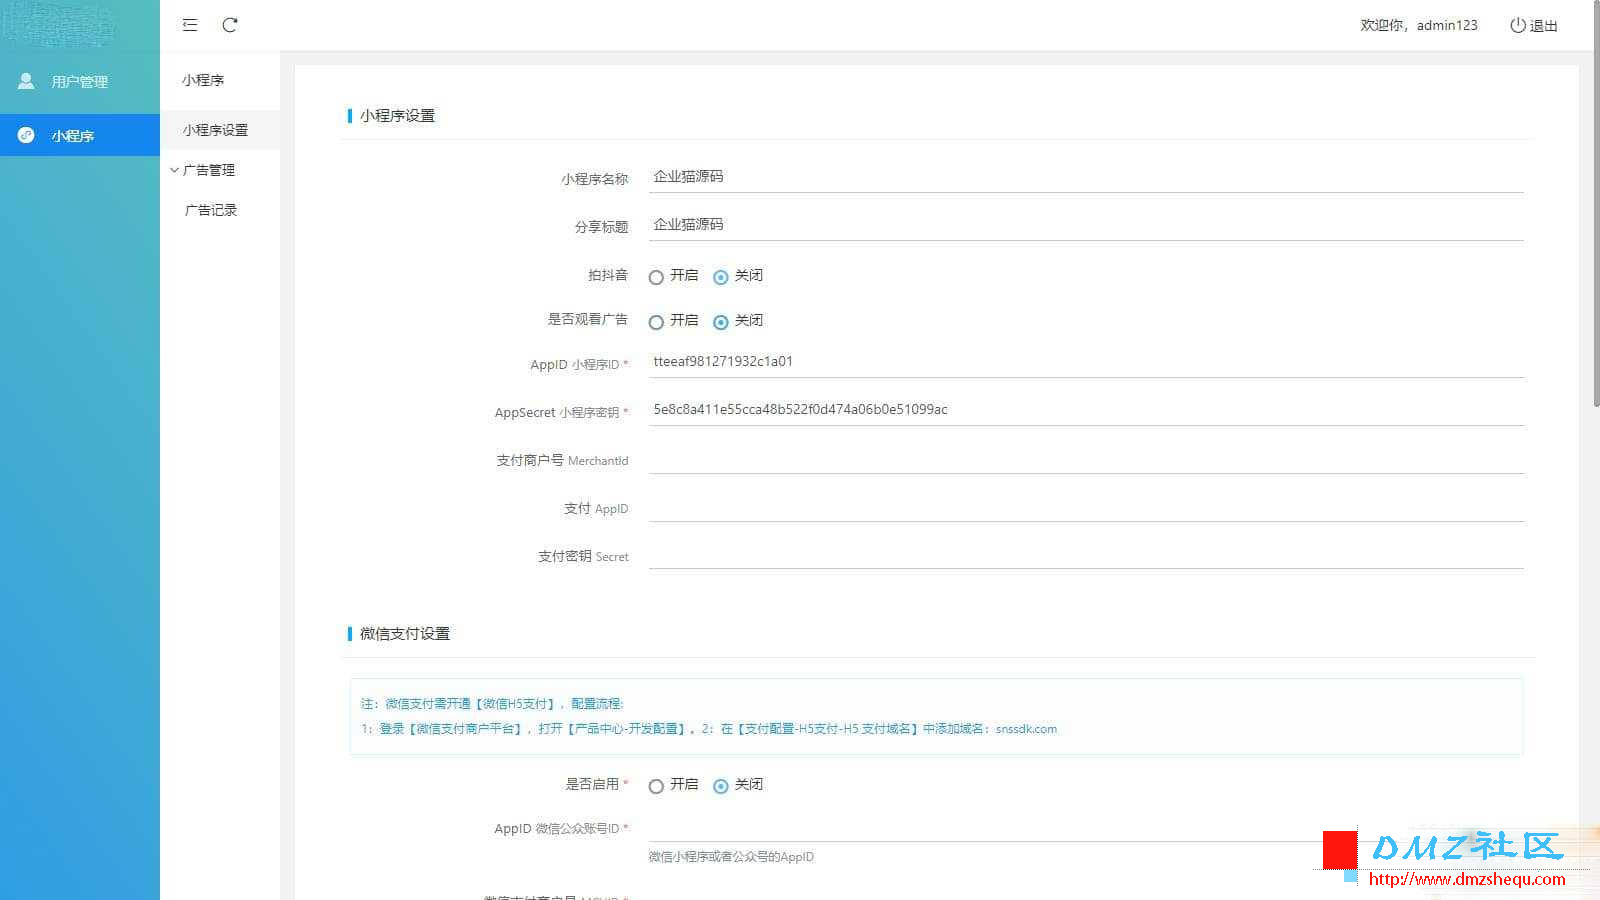Viewport: 1600px width, 900px height.
Task: Select 关闭 for 拍抖音
Action: pos(720,277)
